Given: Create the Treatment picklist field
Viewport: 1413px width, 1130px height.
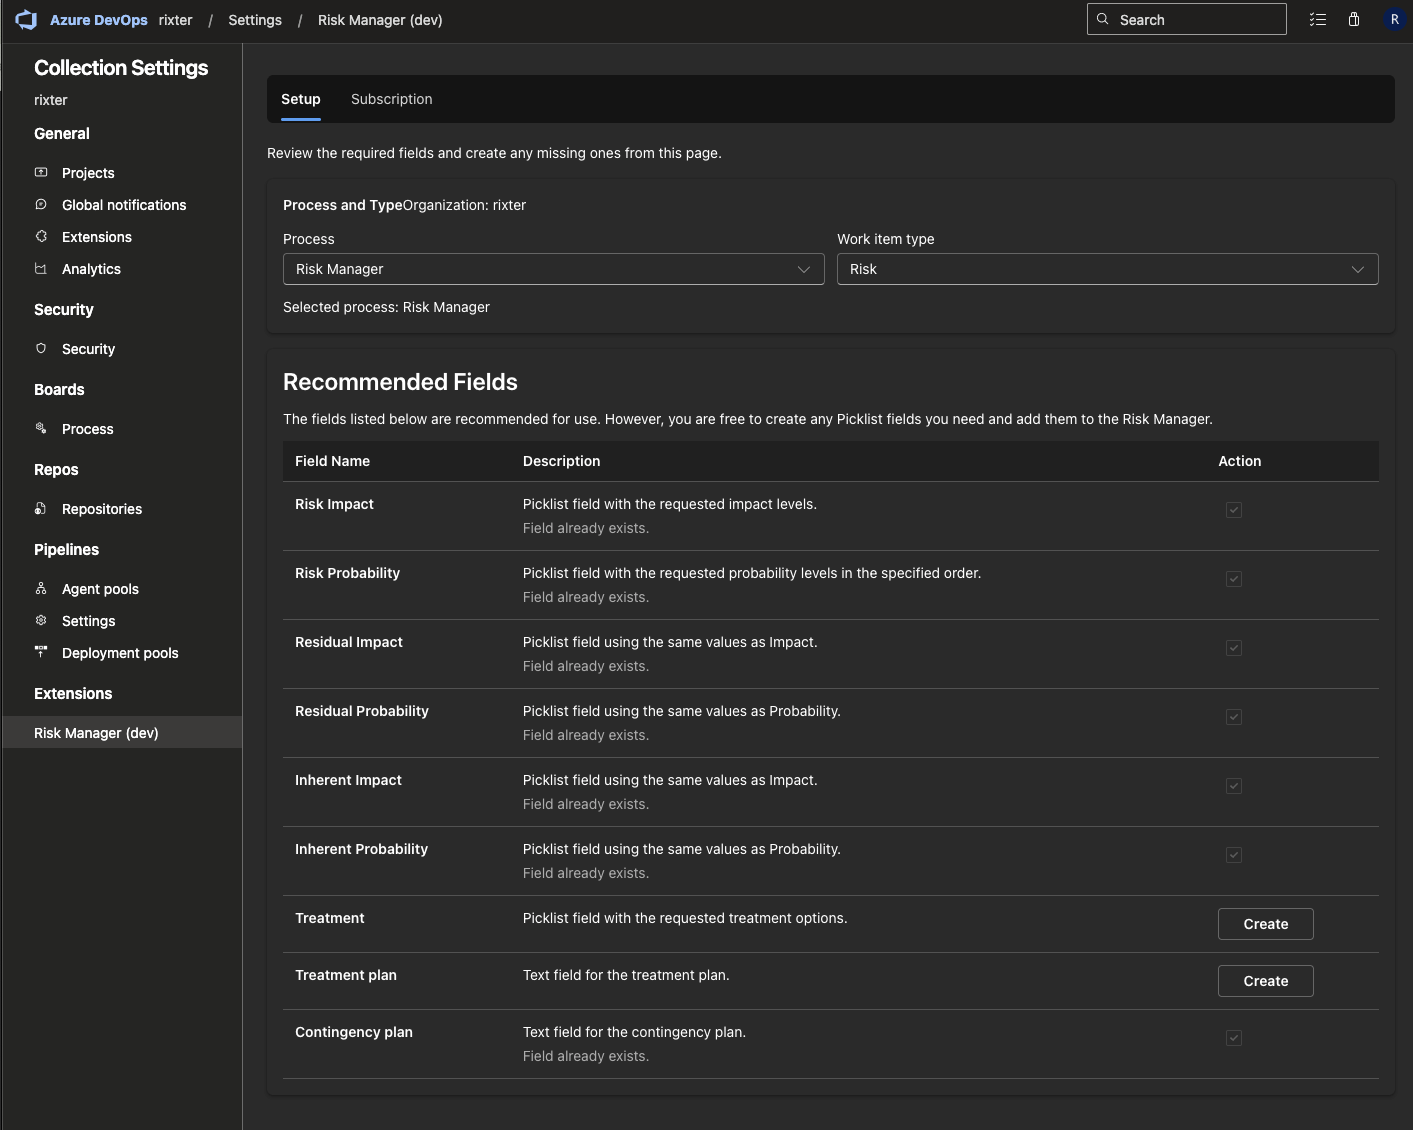Looking at the screenshot, I should pyautogui.click(x=1265, y=924).
